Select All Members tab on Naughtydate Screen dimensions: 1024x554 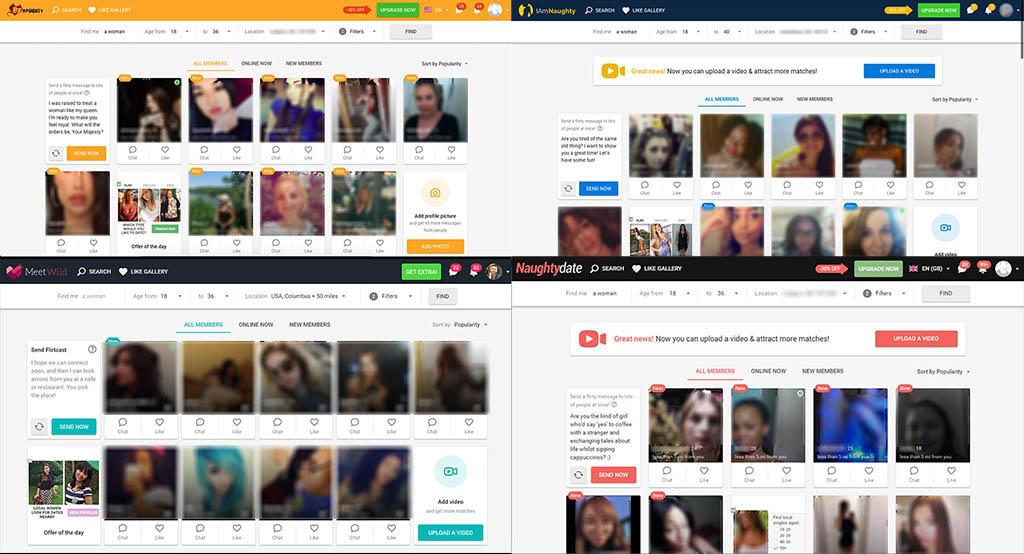pos(715,371)
